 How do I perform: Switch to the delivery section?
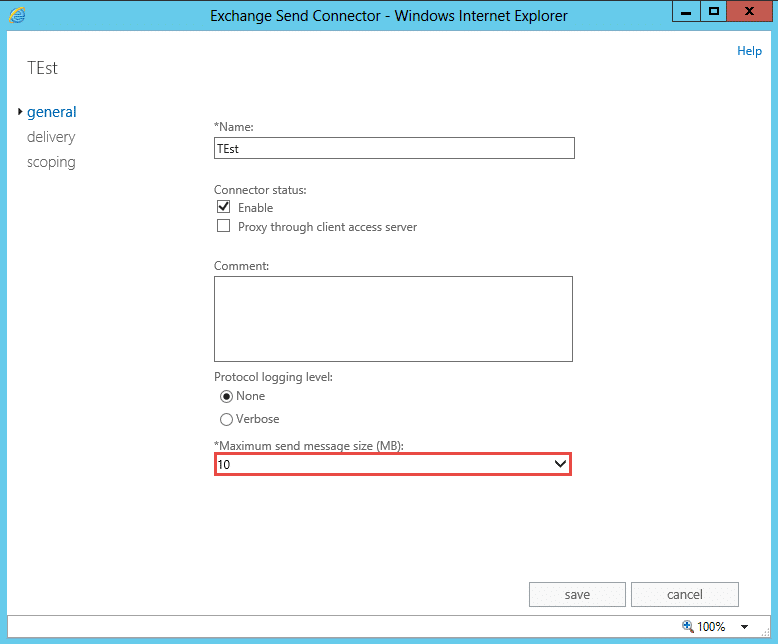tap(51, 137)
